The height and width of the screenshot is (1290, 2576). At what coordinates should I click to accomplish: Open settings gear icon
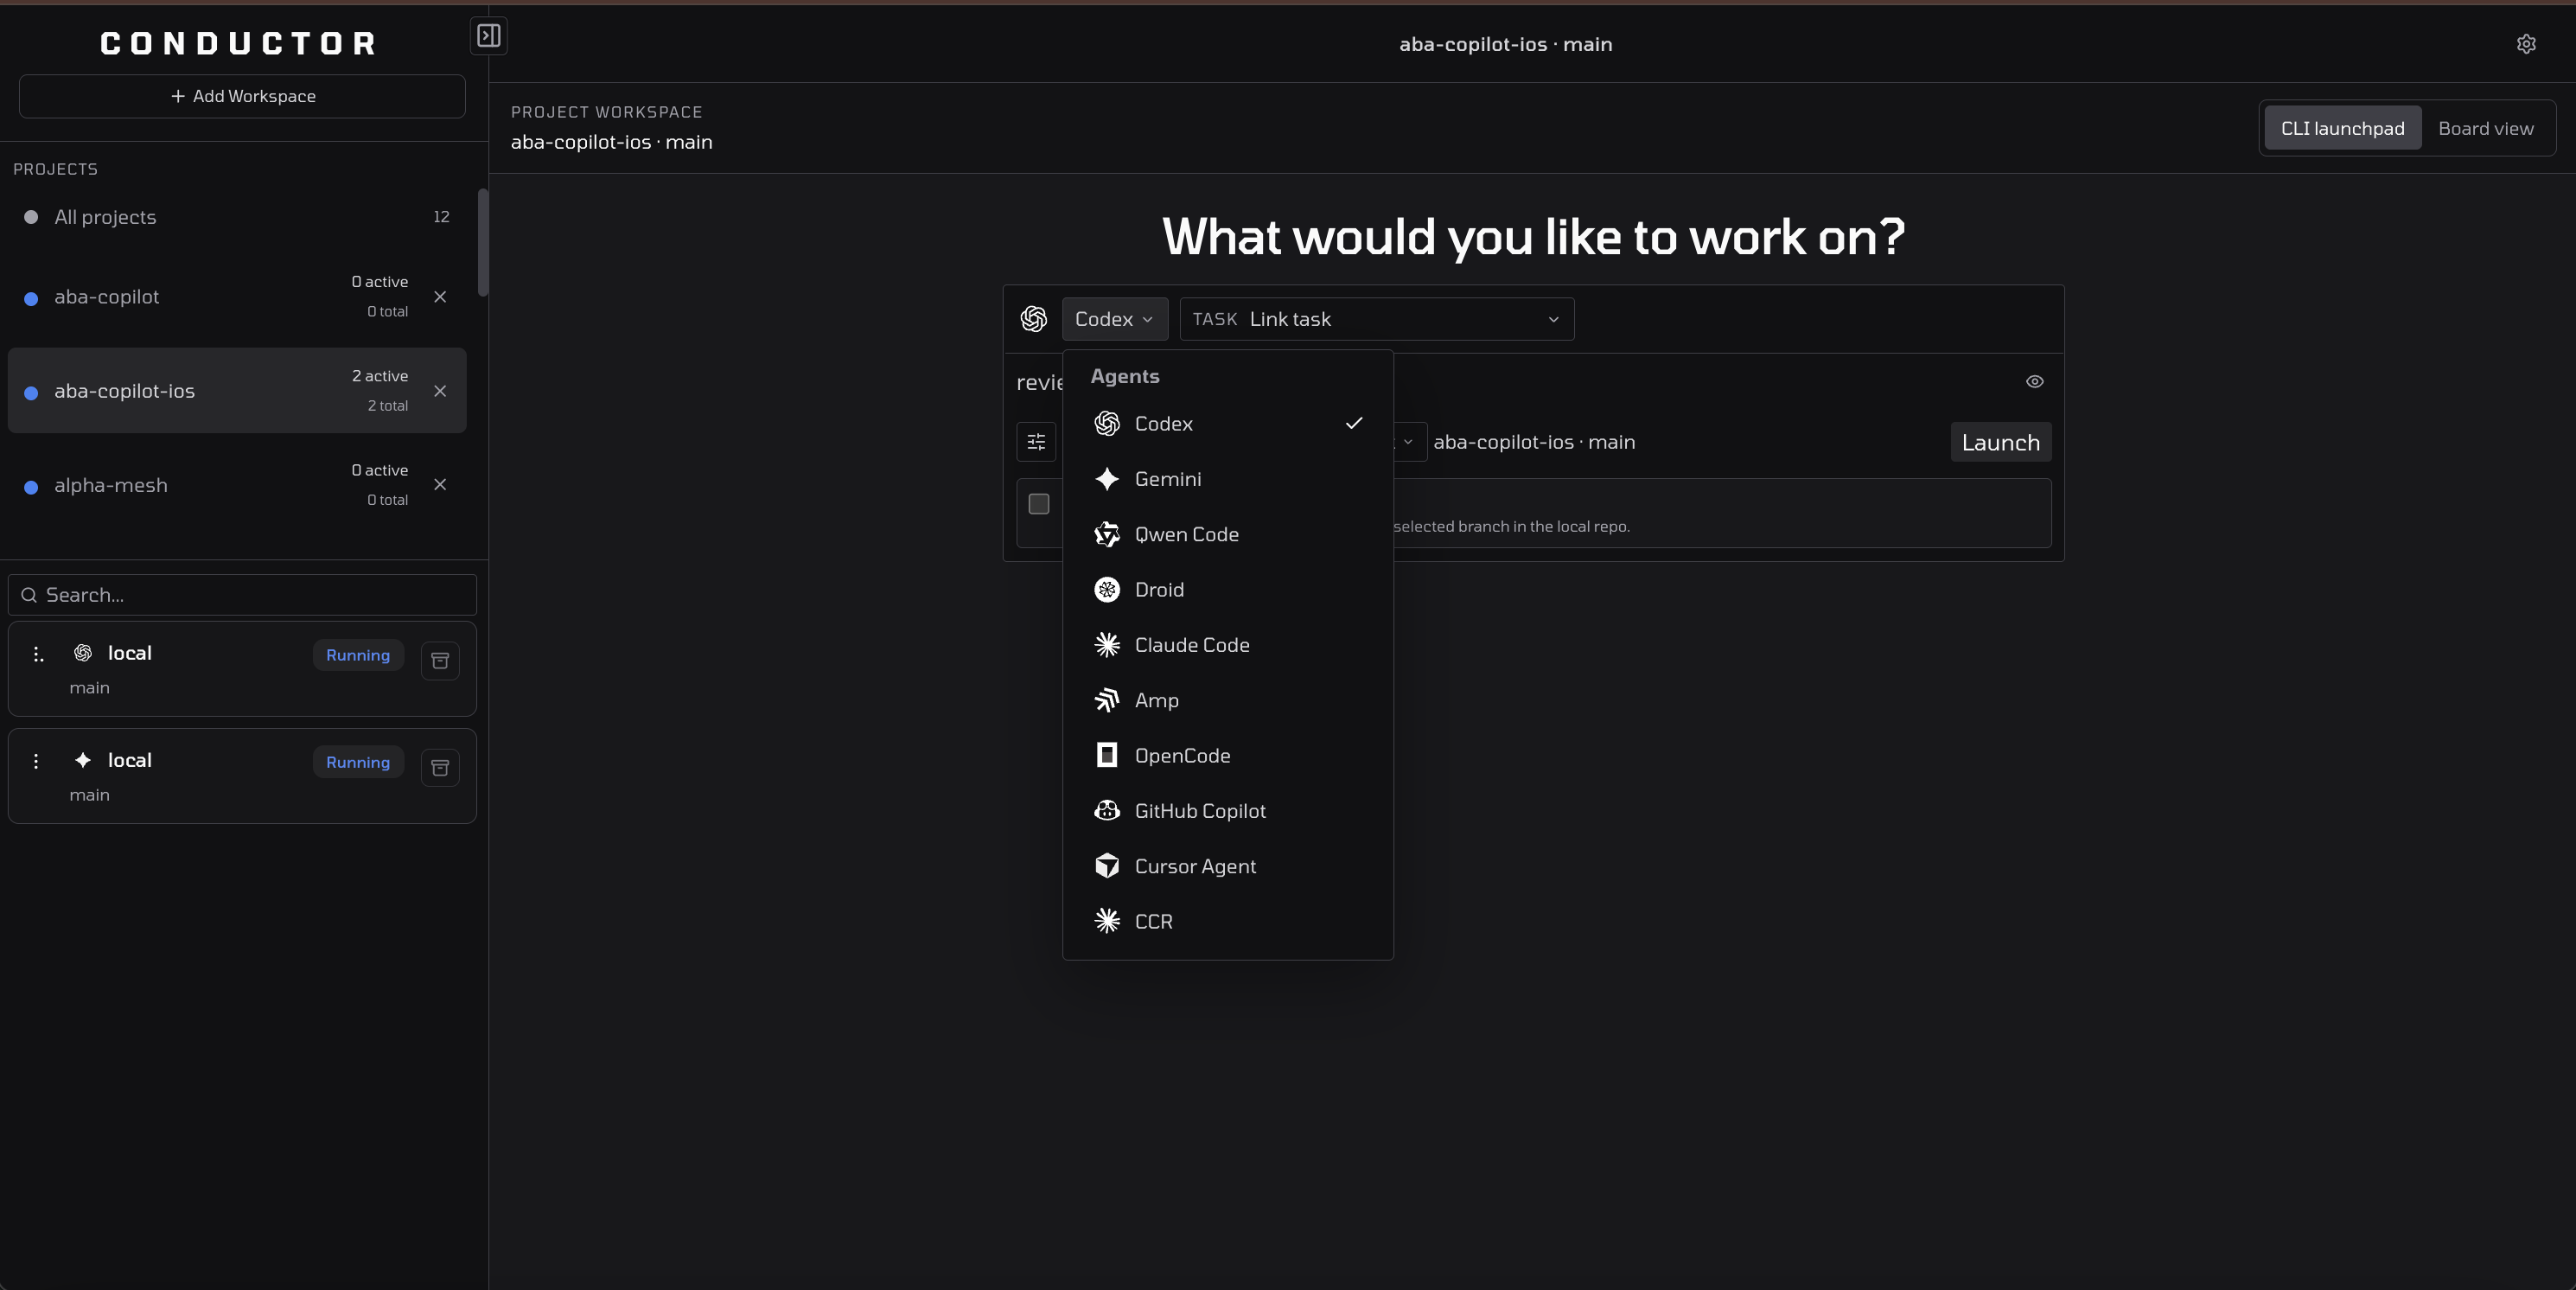(2526, 44)
